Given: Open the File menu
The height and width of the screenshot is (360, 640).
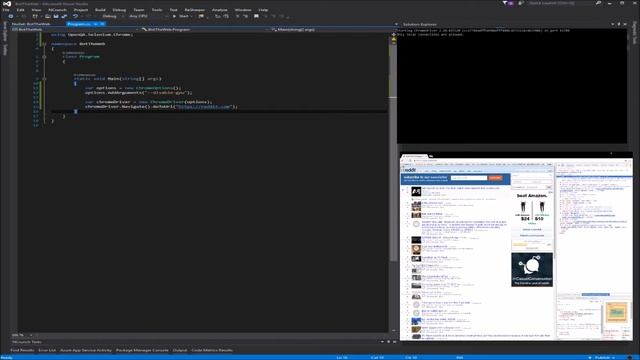Looking at the screenshot, I should [6, 10].
